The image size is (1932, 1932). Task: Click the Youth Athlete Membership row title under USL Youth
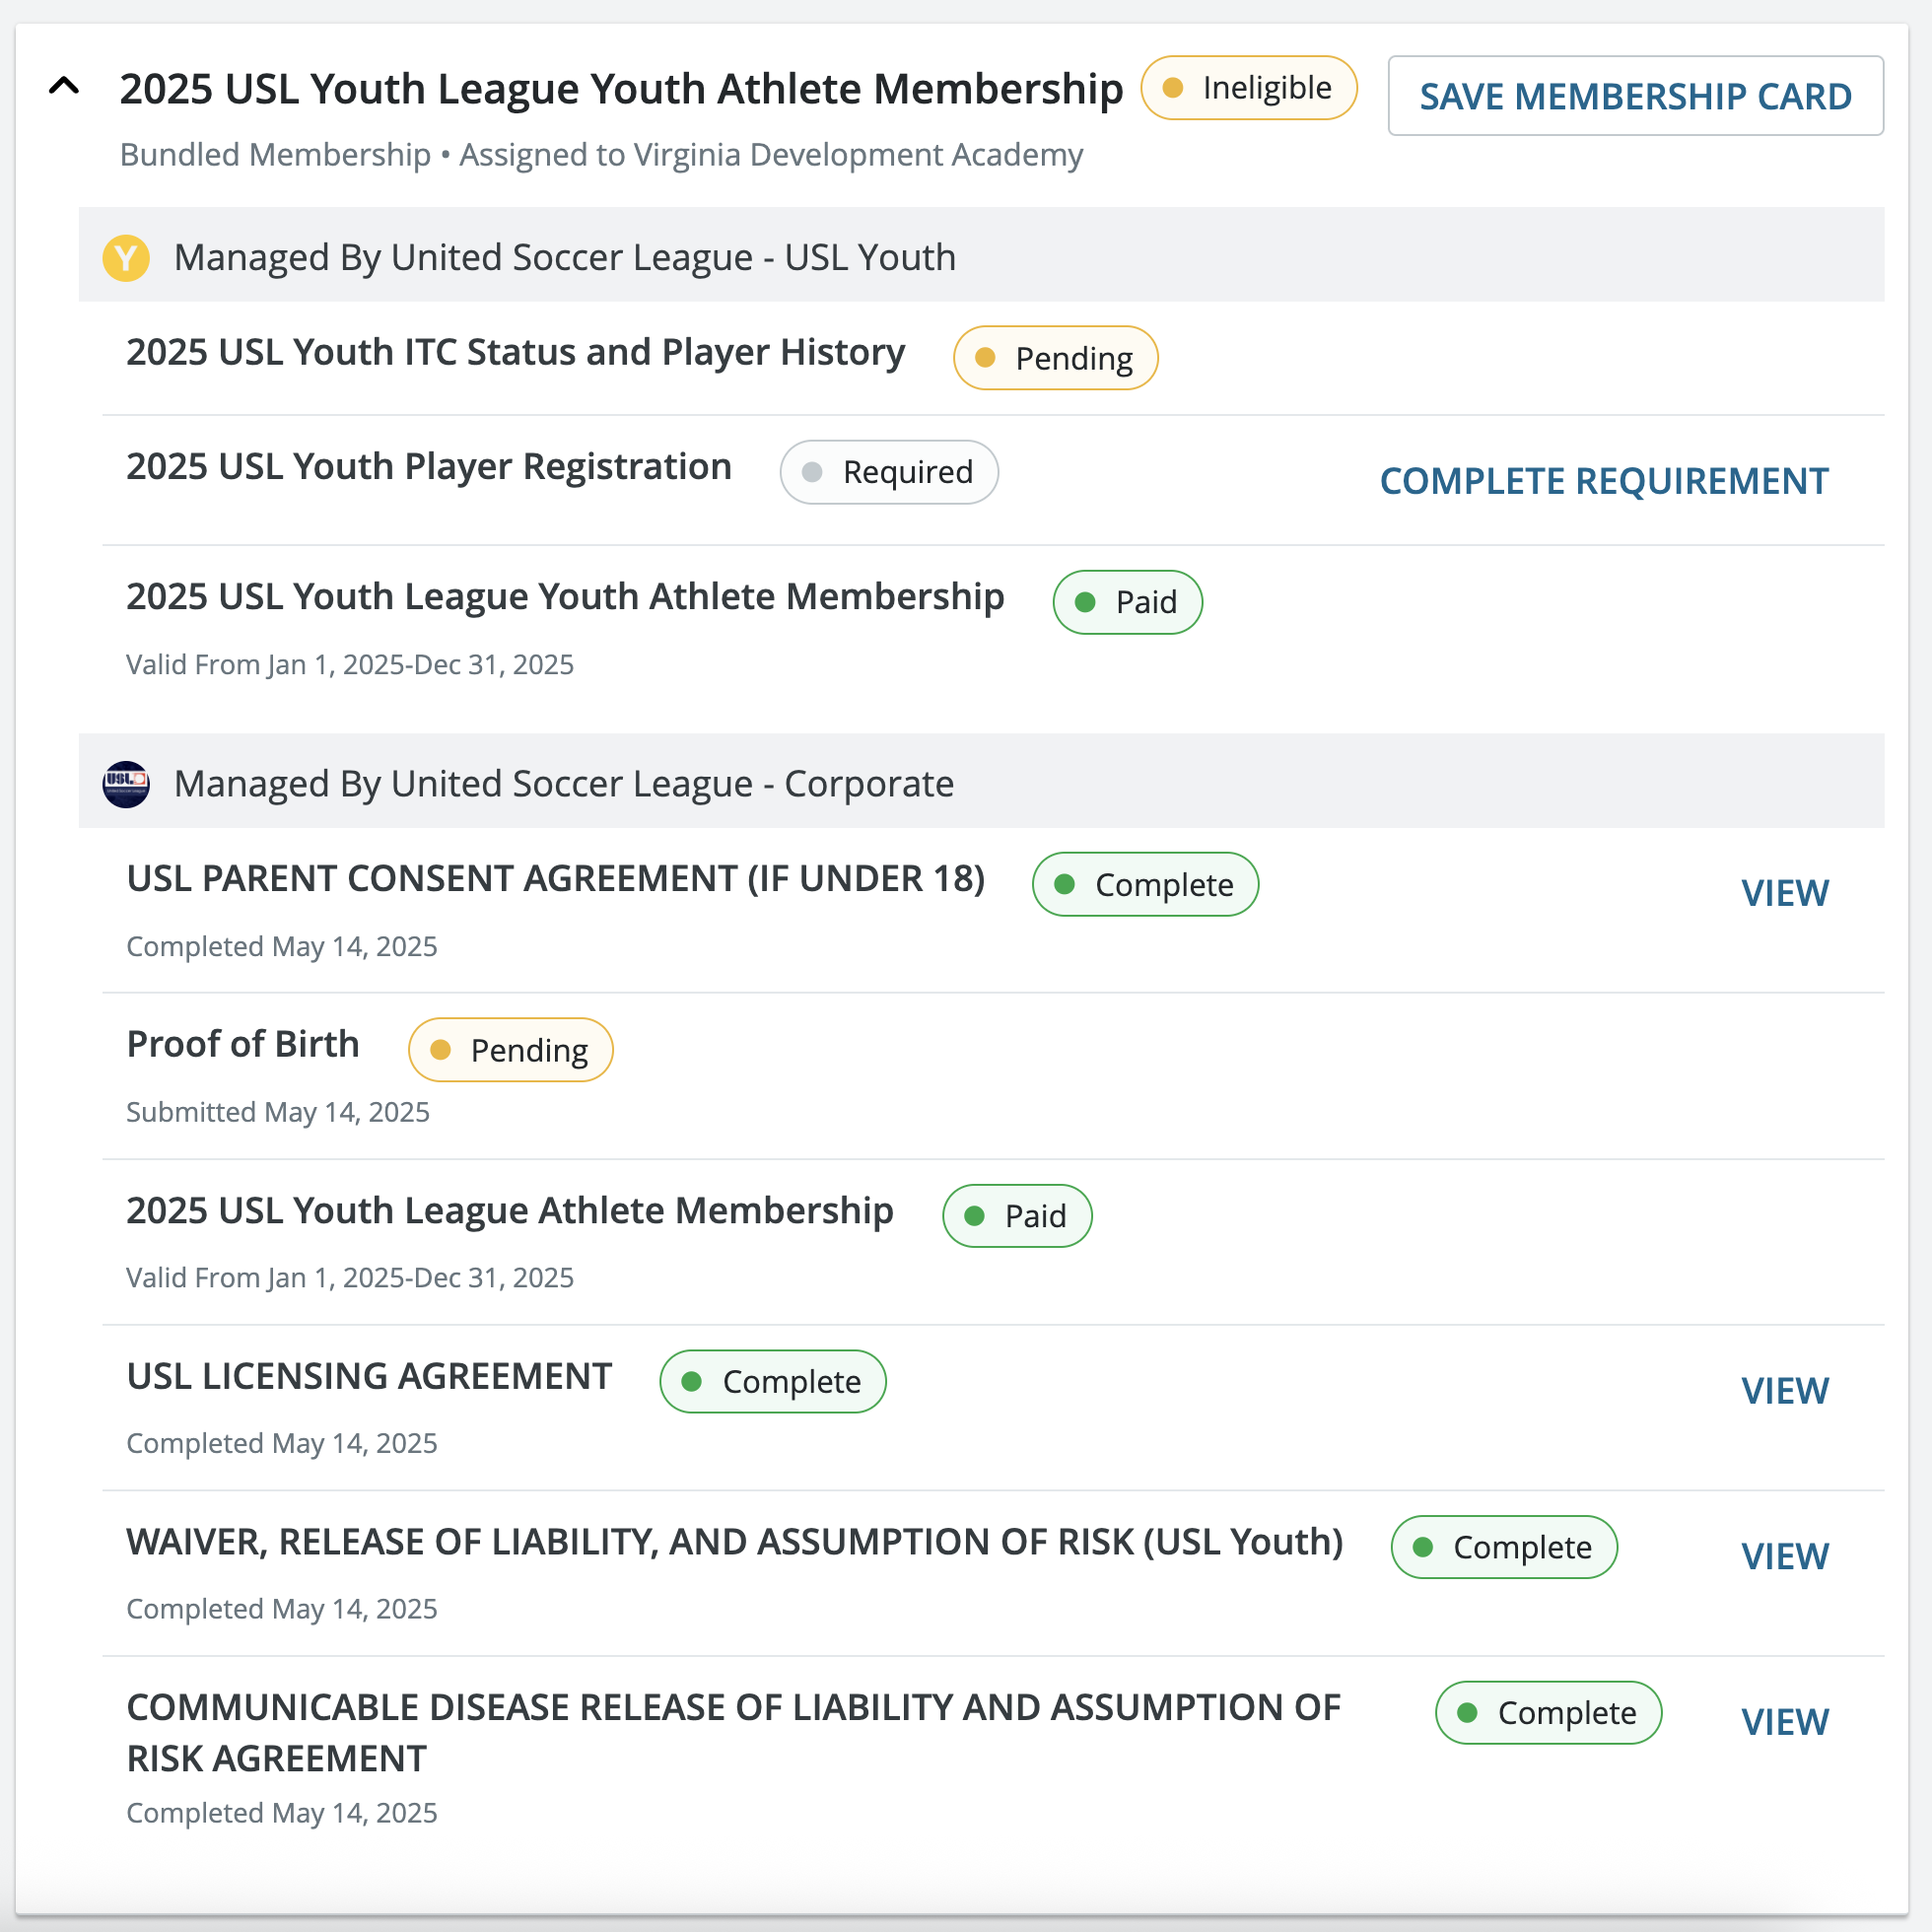click(565, 597)
